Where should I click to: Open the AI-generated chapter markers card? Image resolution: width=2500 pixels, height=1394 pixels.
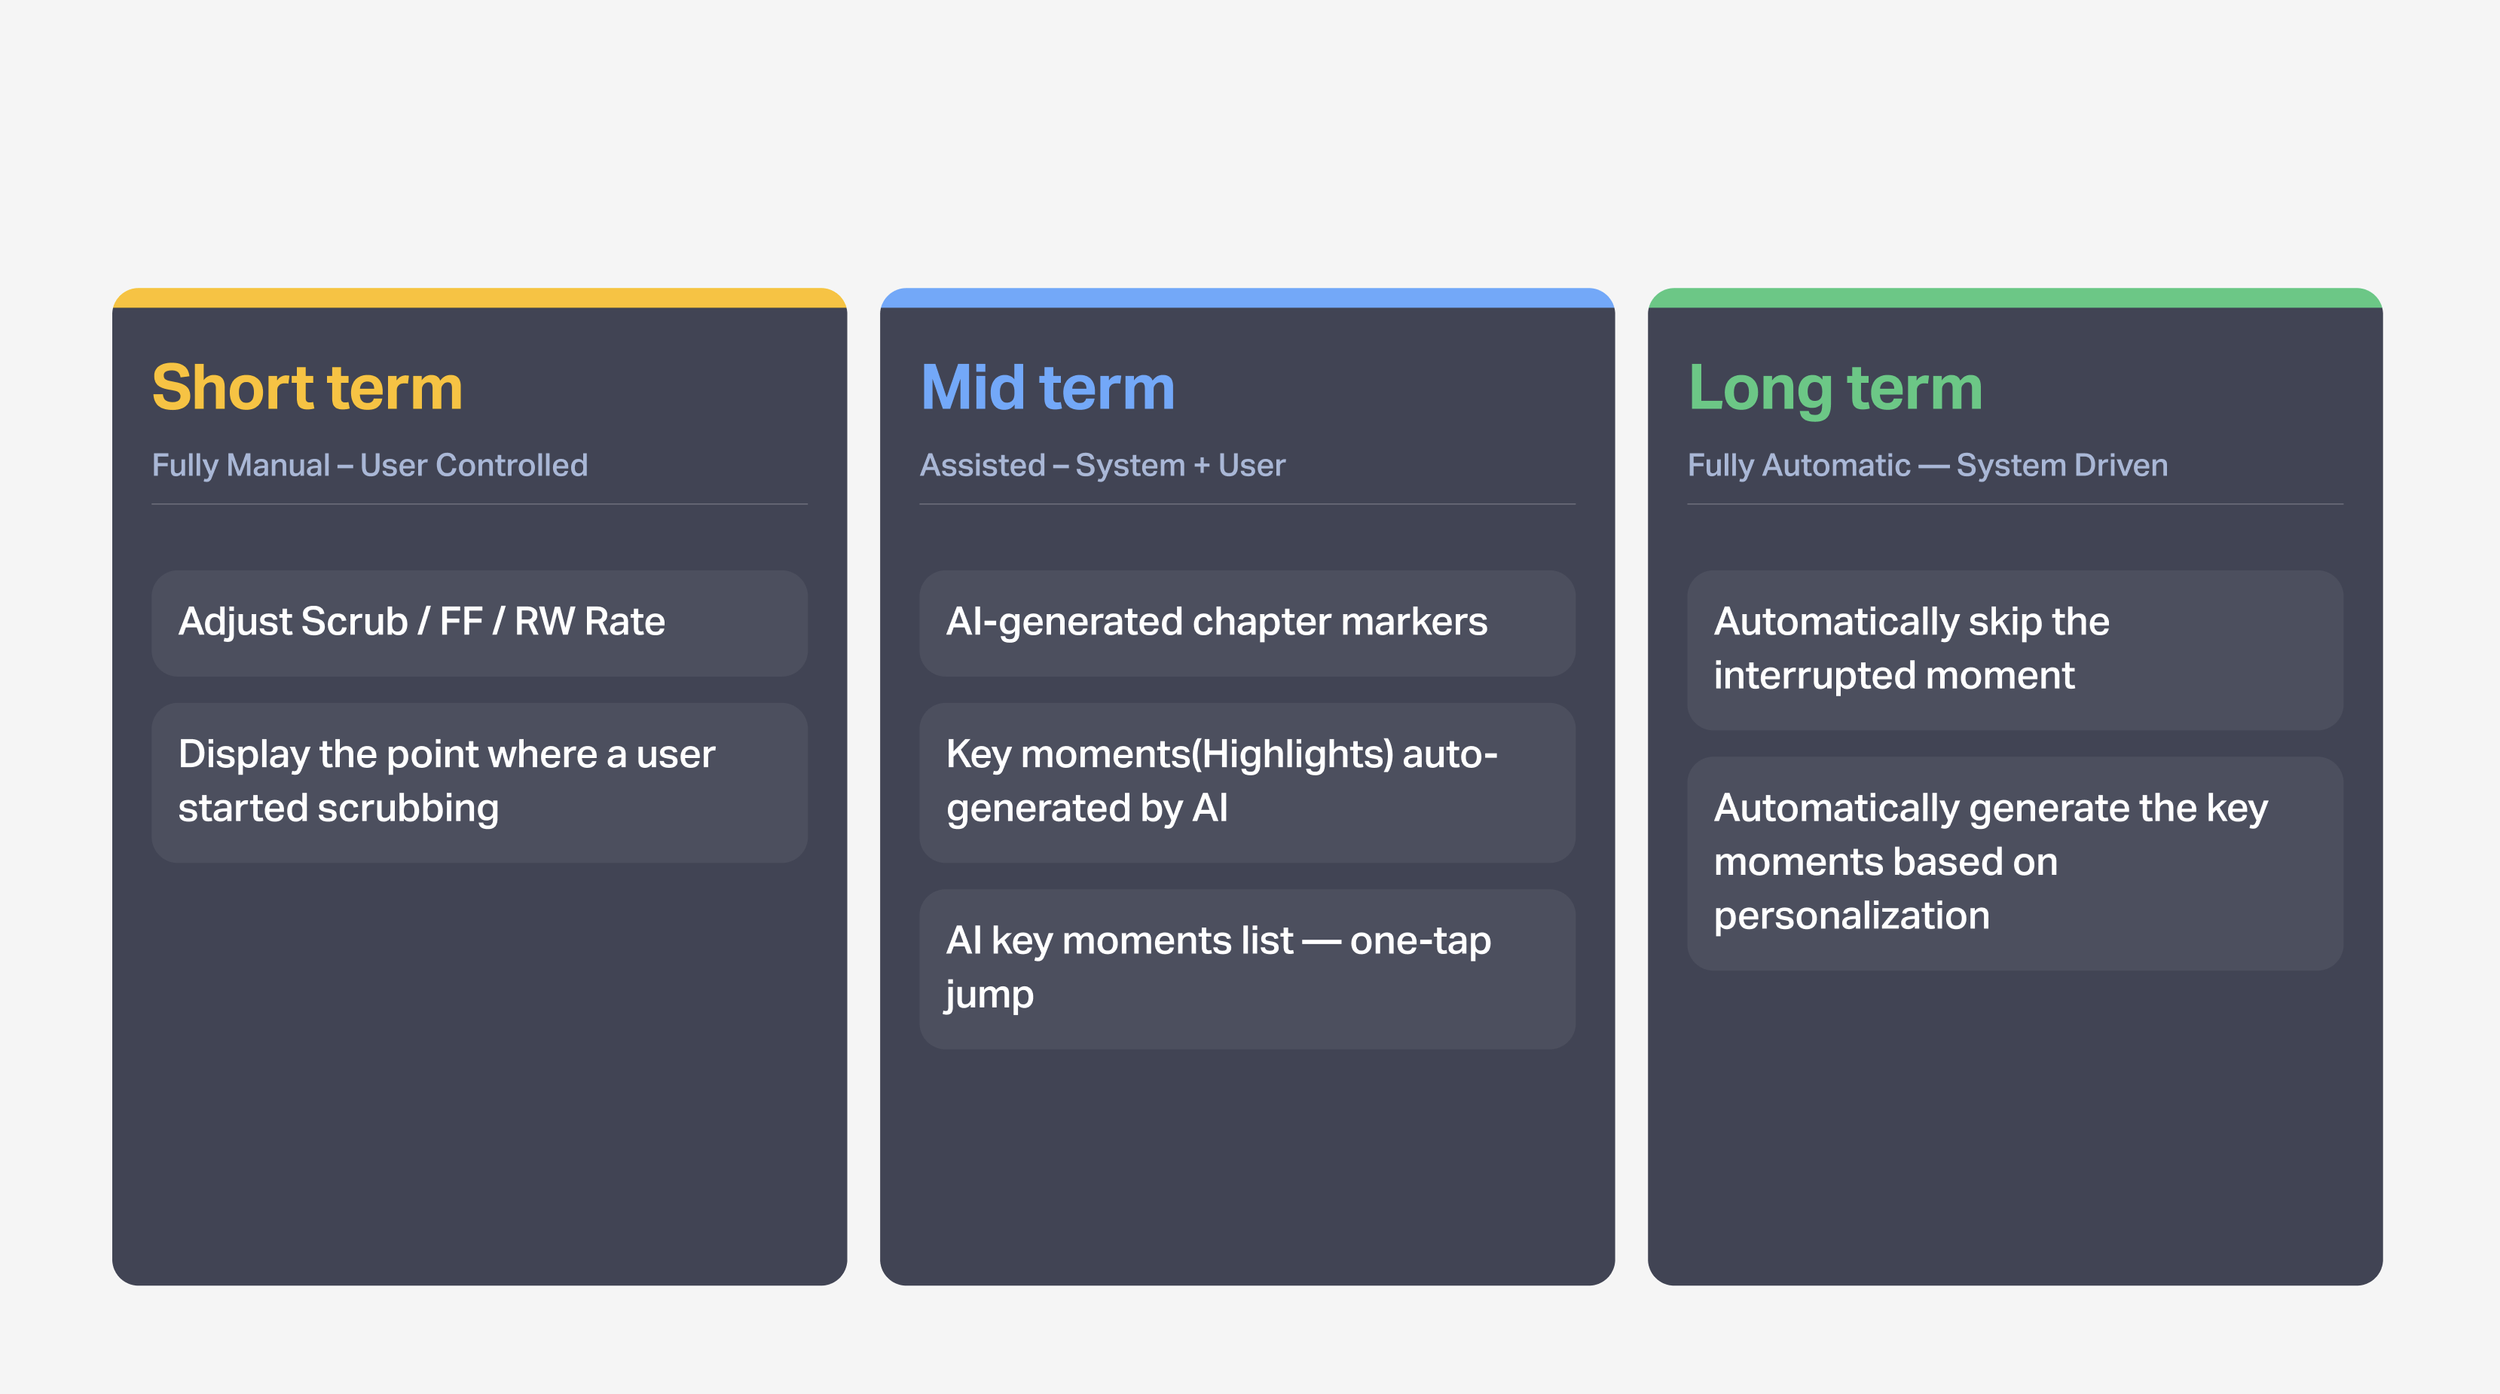(x=1247, y=623)
